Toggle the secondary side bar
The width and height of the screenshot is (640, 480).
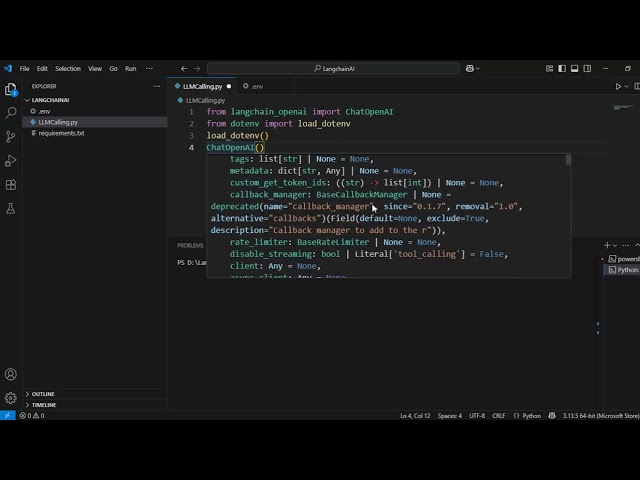(x=587, y=69)
